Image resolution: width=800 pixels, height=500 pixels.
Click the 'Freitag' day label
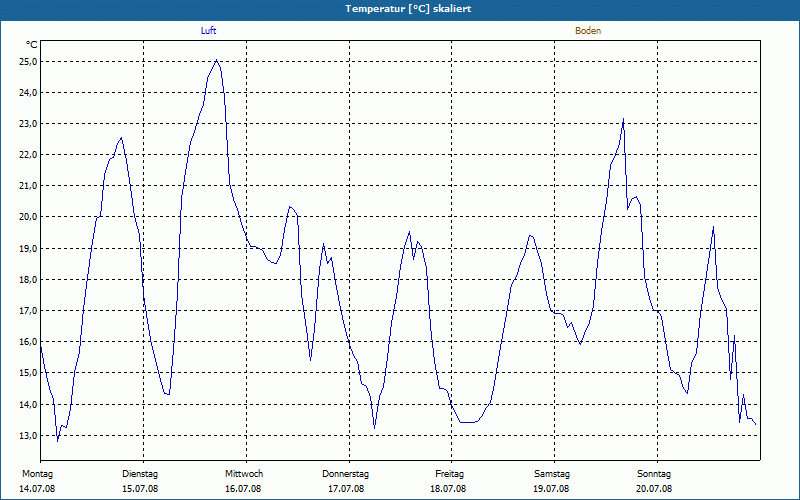click(449, 474)
